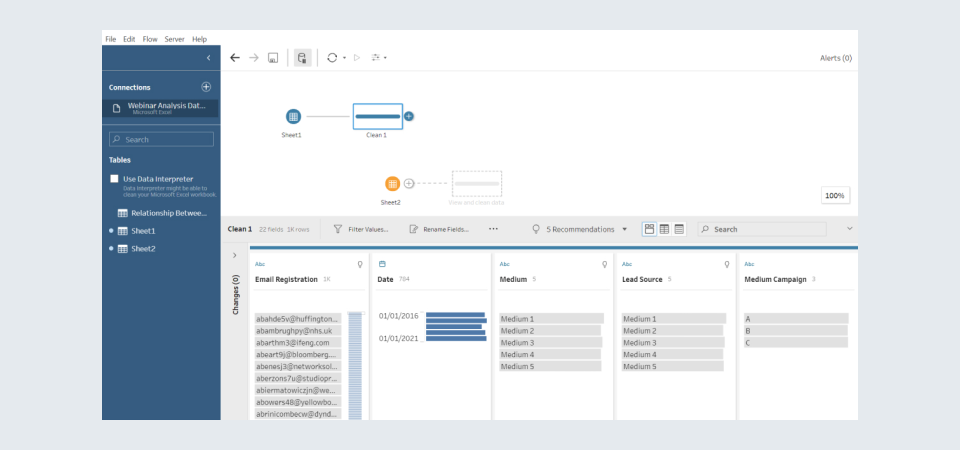Image resolution: width=960 pixels, height=450 pixels.
Task: Refresh the flow data with refresh icon
Action: 332,58
